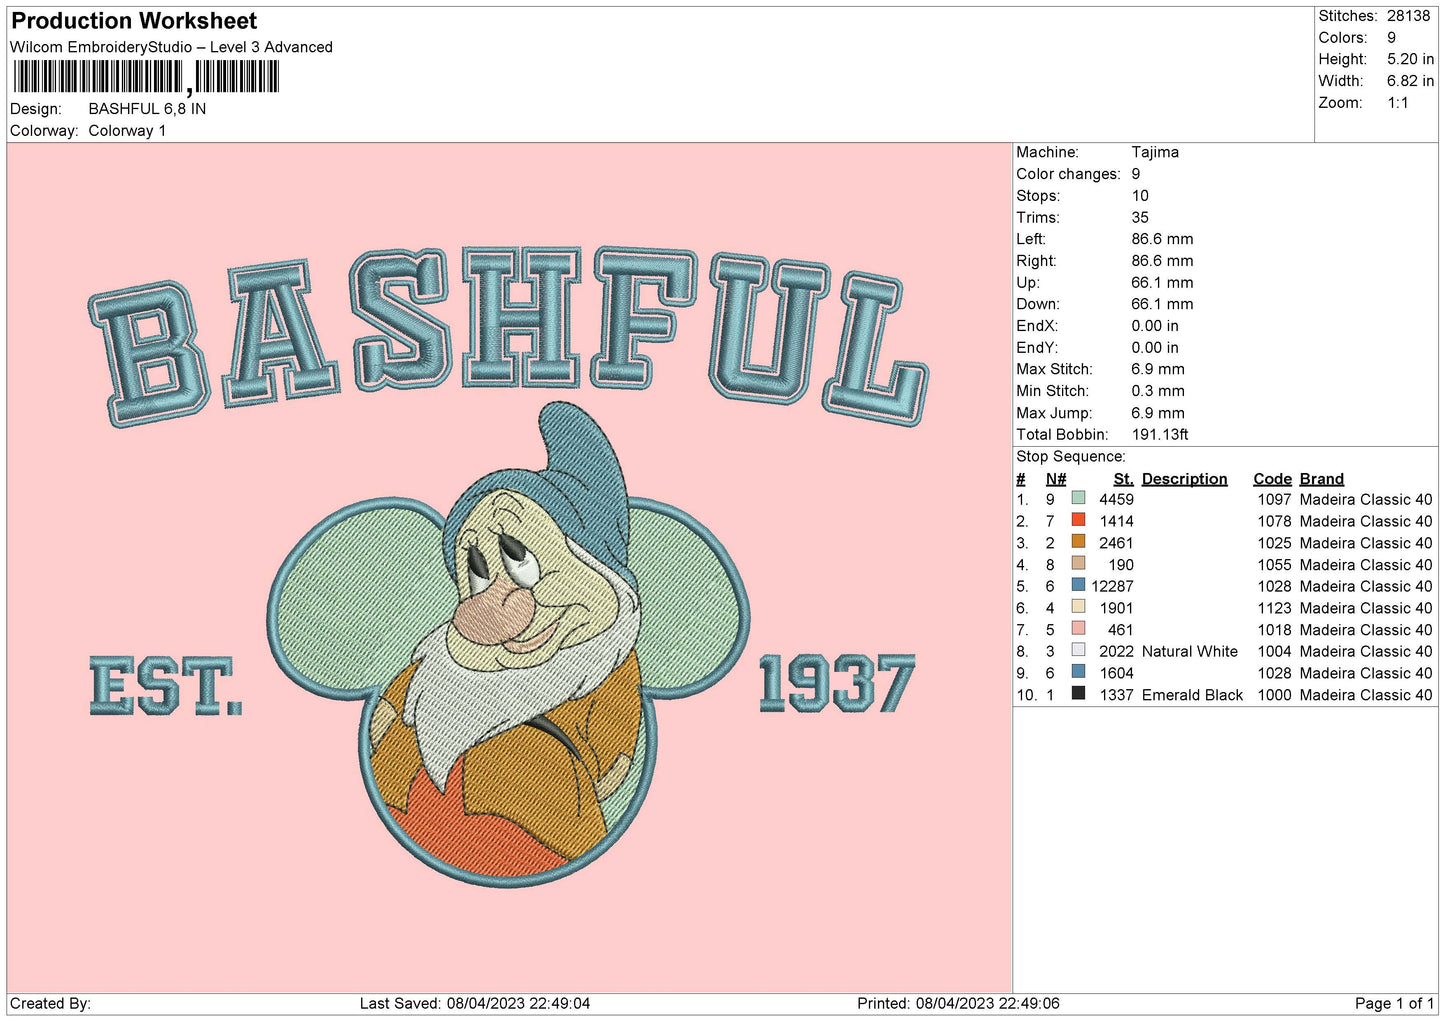The image size is (1445, 1021).
Task: Click the pink swatch for stop 7
Action: click(1078, 629)
